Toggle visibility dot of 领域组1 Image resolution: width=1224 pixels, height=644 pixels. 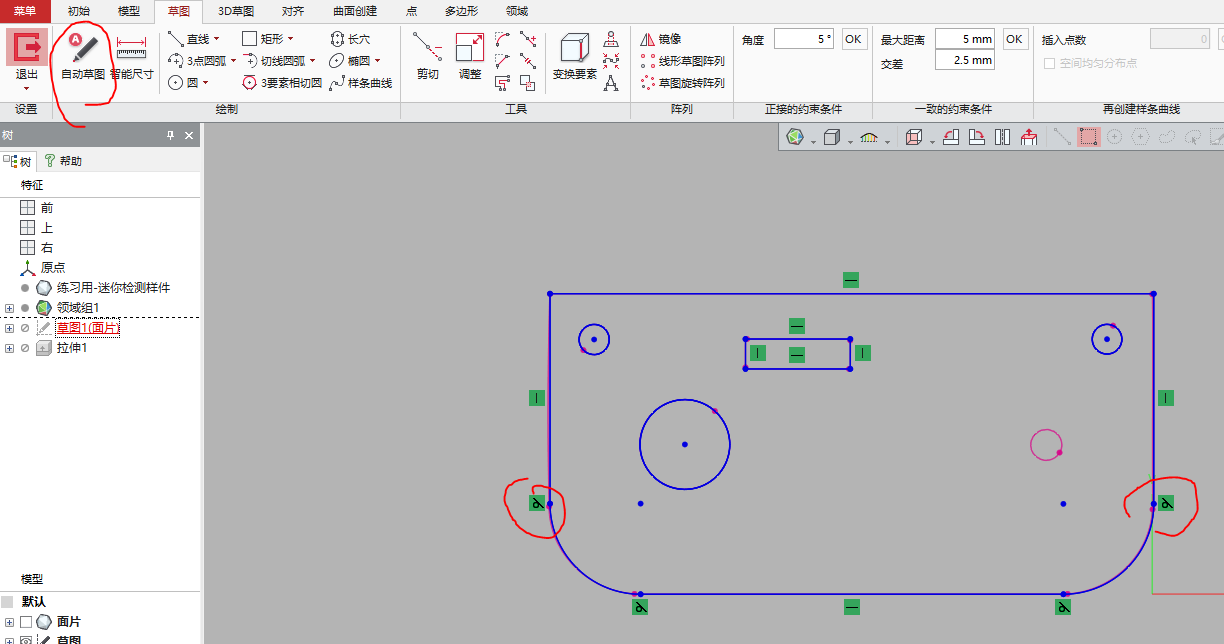25,308
